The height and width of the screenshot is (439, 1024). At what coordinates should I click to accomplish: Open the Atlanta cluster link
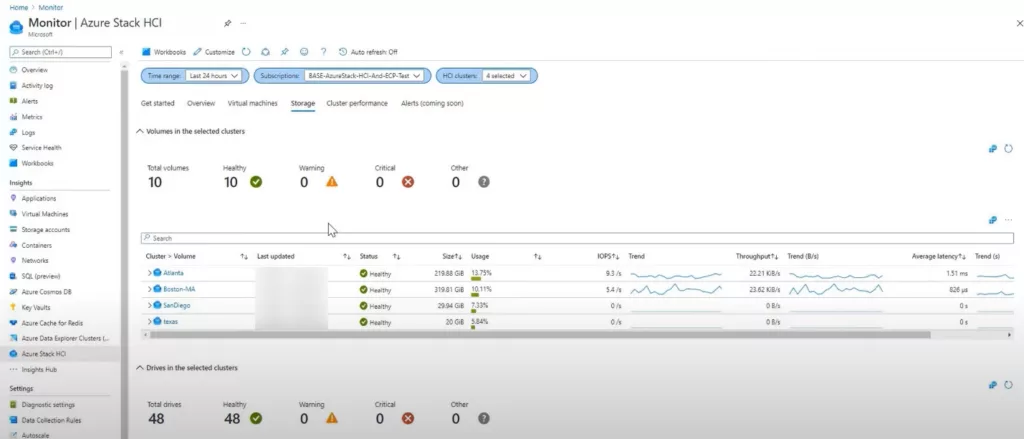click(x=173, y=273)
